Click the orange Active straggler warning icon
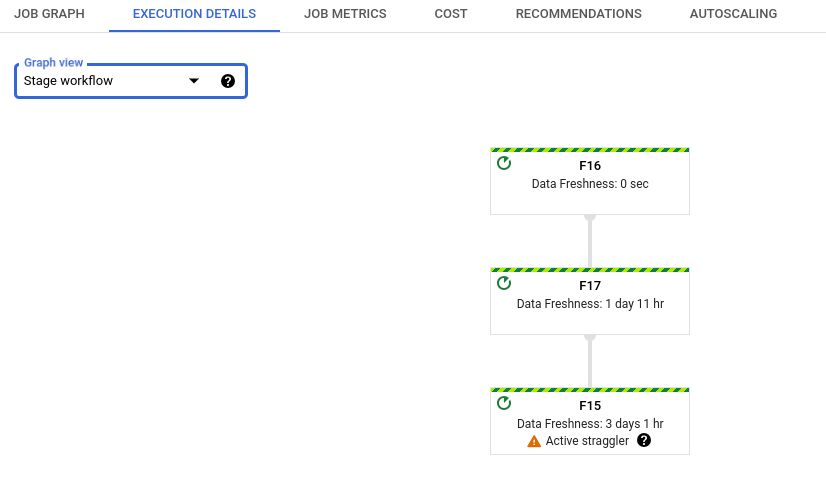This screenshot has width=826, height=483. pos(534,441)
